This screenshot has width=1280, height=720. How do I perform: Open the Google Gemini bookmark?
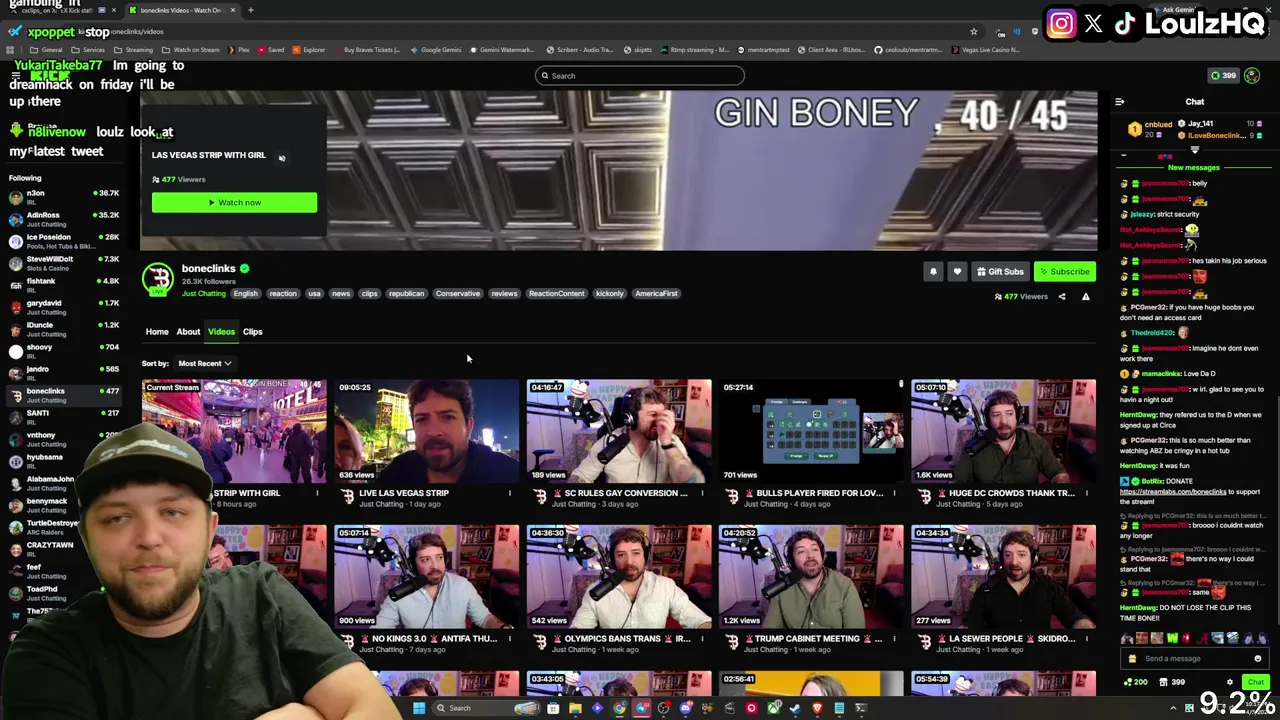435,50
